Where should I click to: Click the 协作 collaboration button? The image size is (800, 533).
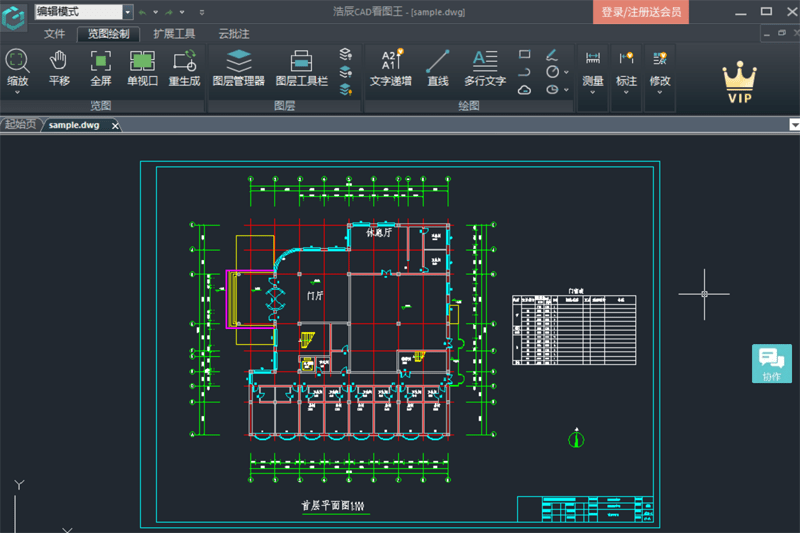click(x=771, y=364)
